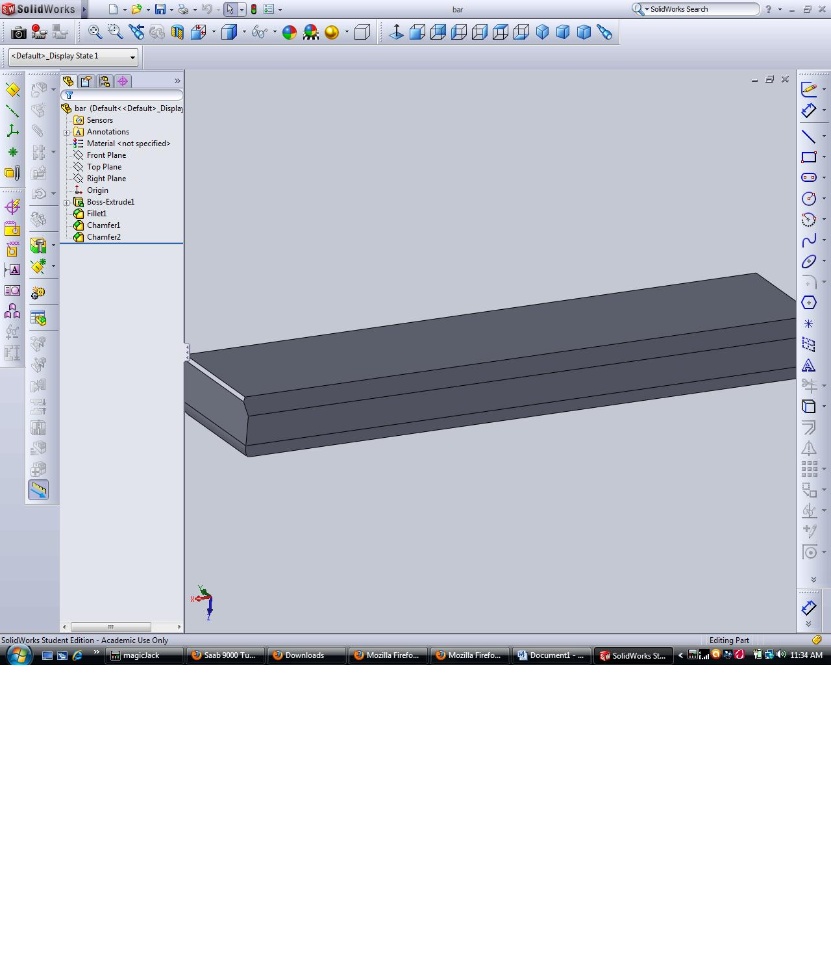Open the Section View tool
The image size is (831, 960).
coord(178,32)
